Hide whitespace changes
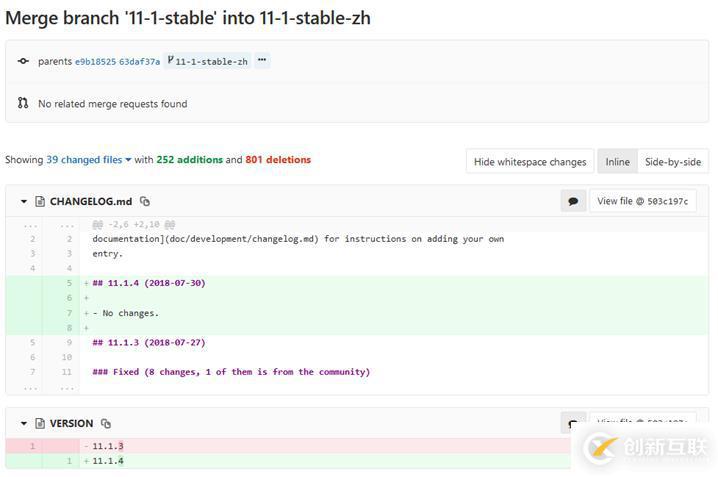 click(x=530, y=162)
